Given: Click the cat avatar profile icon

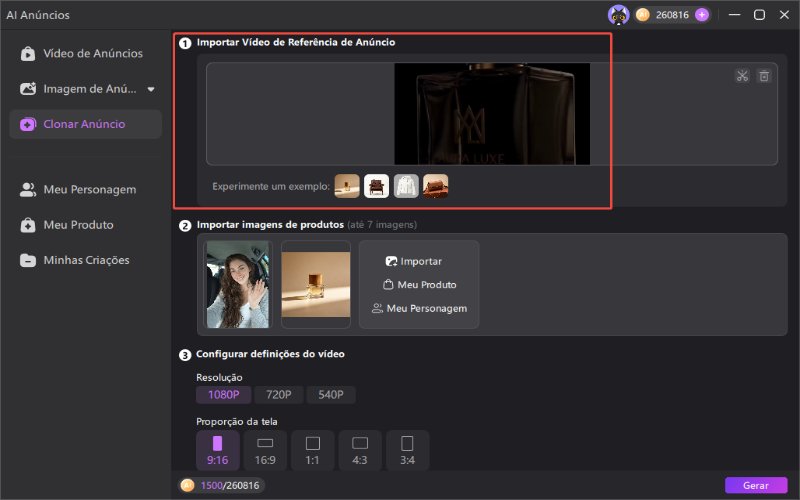Looking at the screenshot, I should point(618,15).
